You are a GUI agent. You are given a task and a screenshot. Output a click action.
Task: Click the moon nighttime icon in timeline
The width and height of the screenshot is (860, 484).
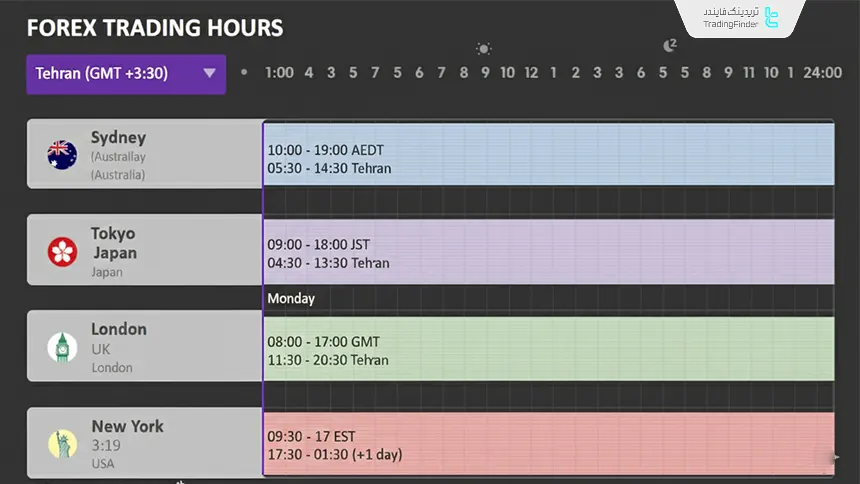point(669,45)
